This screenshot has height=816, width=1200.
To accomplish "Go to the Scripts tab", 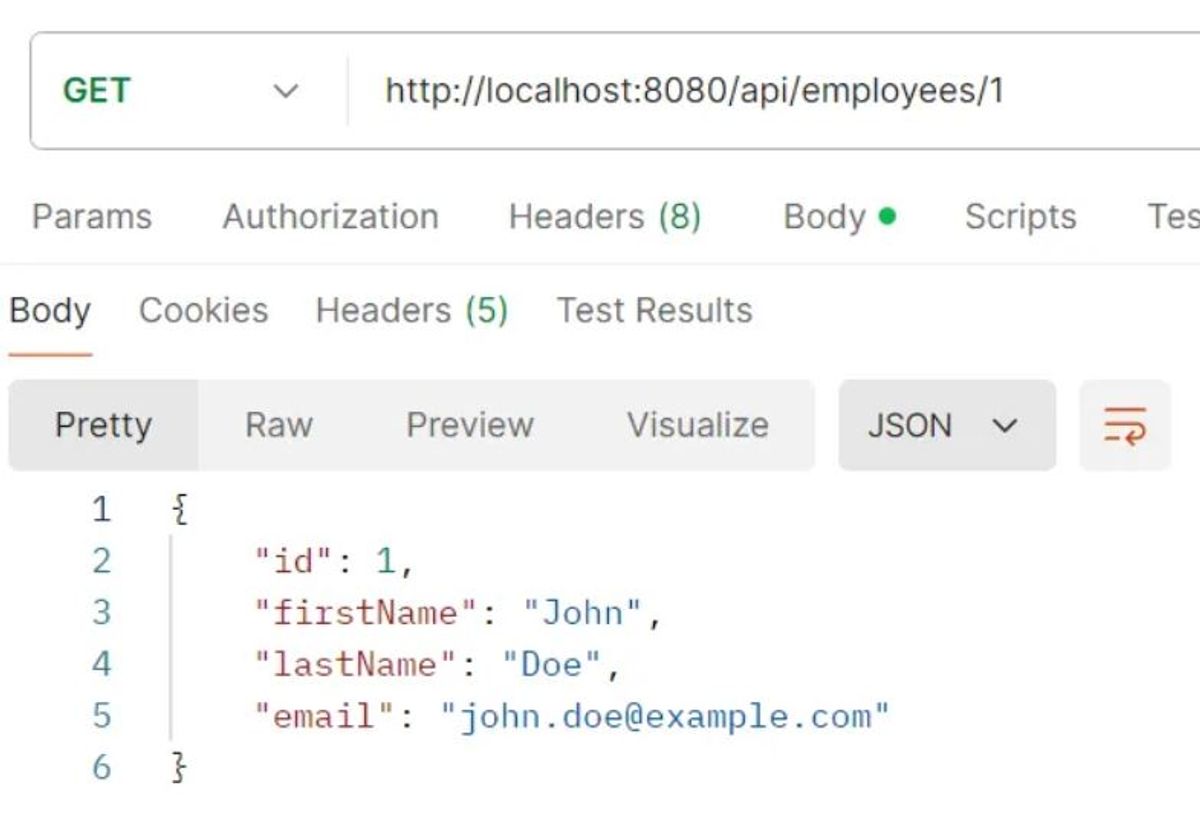I will click(x=1020, y=217).
